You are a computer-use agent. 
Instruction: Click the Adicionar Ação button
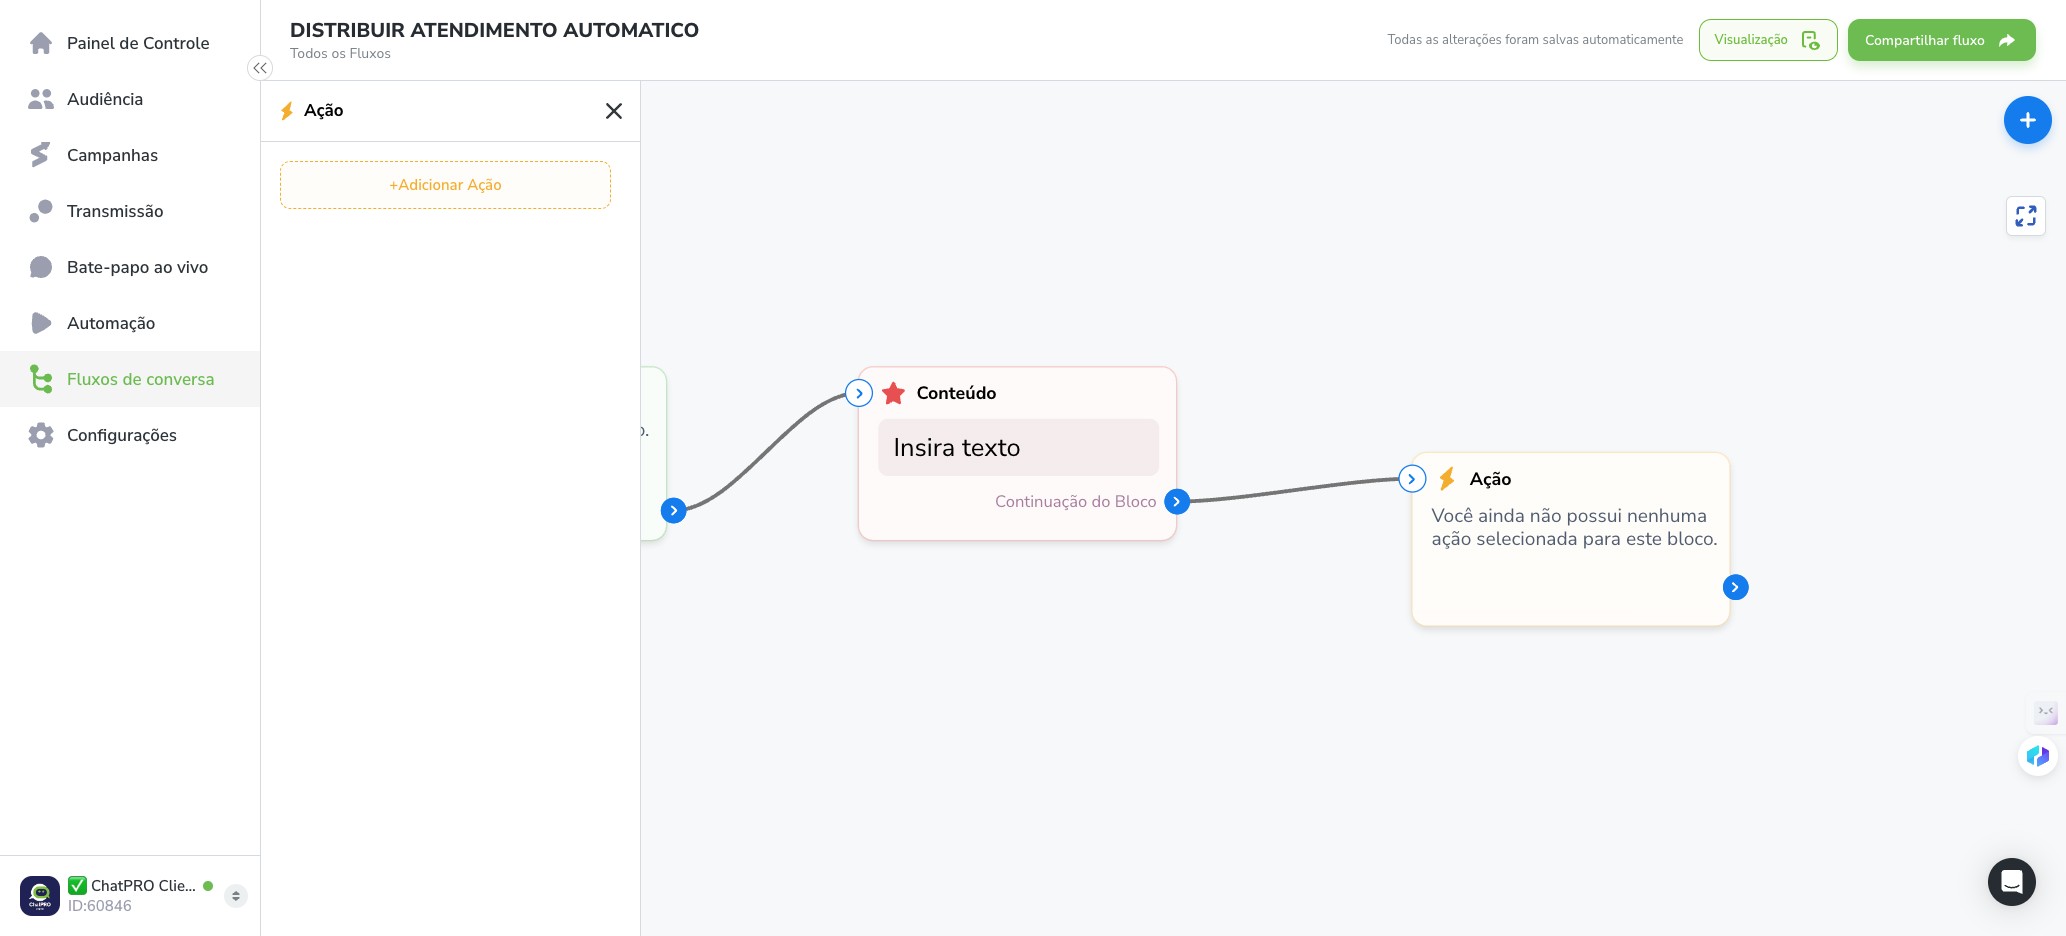pyautogui.click(x=445, y=185)
